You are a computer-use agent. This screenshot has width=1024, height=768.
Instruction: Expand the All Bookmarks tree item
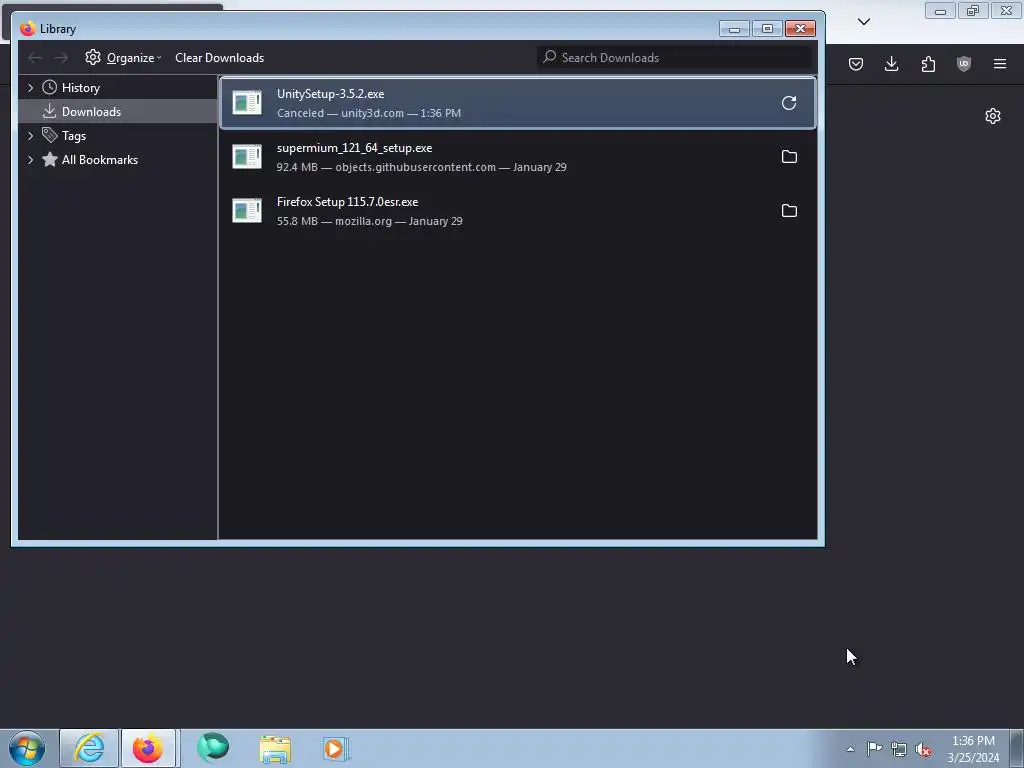click(x=30, y=160)
